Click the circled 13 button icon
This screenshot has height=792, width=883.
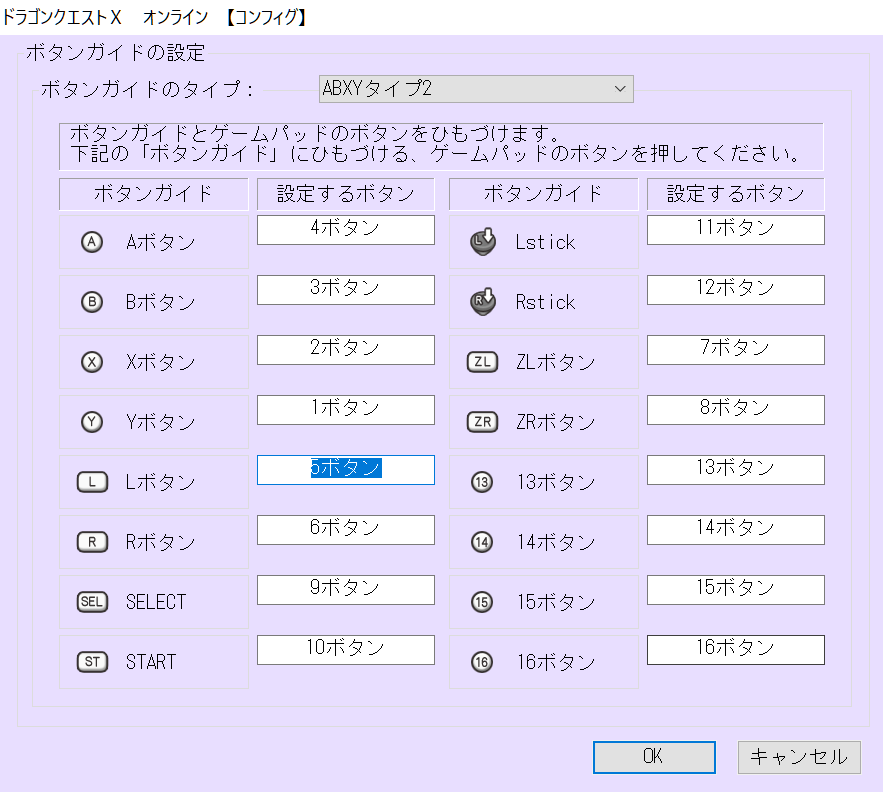point(481,482)
